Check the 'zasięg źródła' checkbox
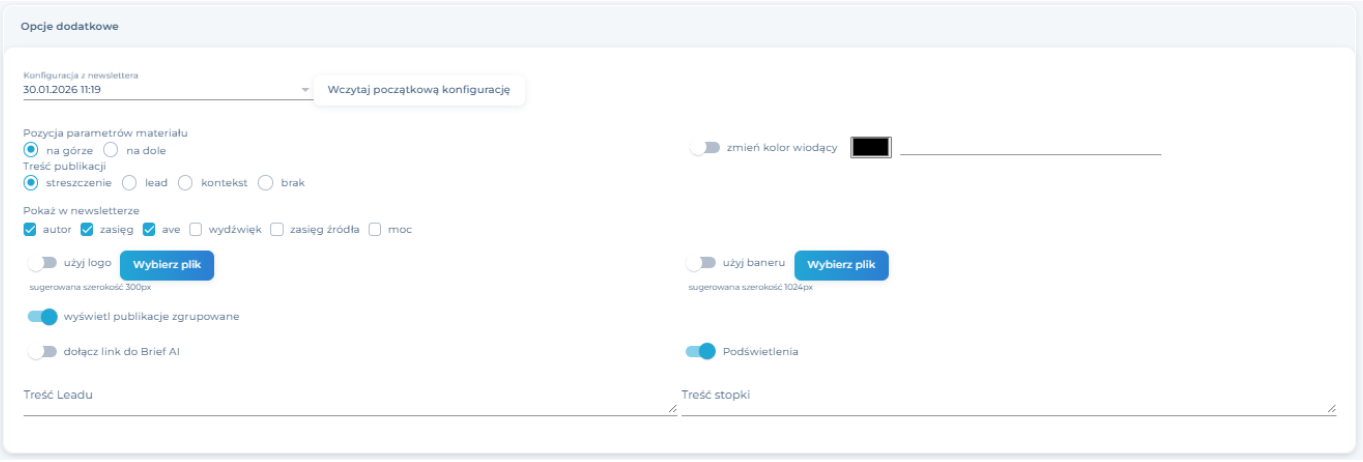Viewport: 1363px width, 462px height. [x=277, y=229]
